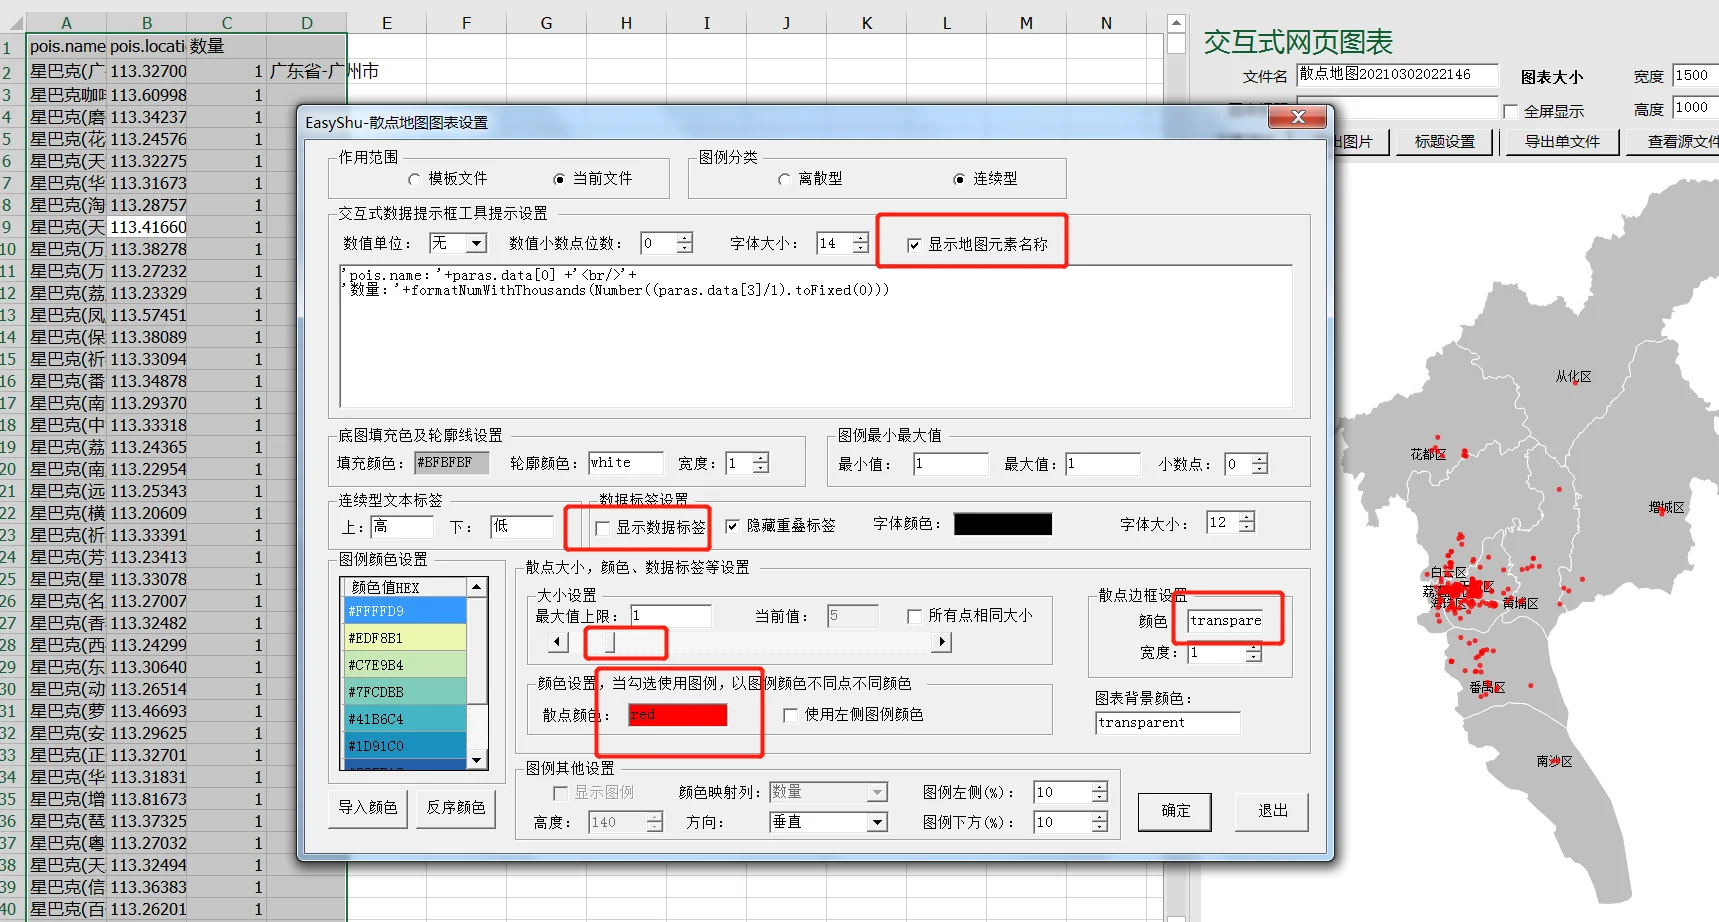Click the 轮廓颜色 field showing white

[625, 463]
